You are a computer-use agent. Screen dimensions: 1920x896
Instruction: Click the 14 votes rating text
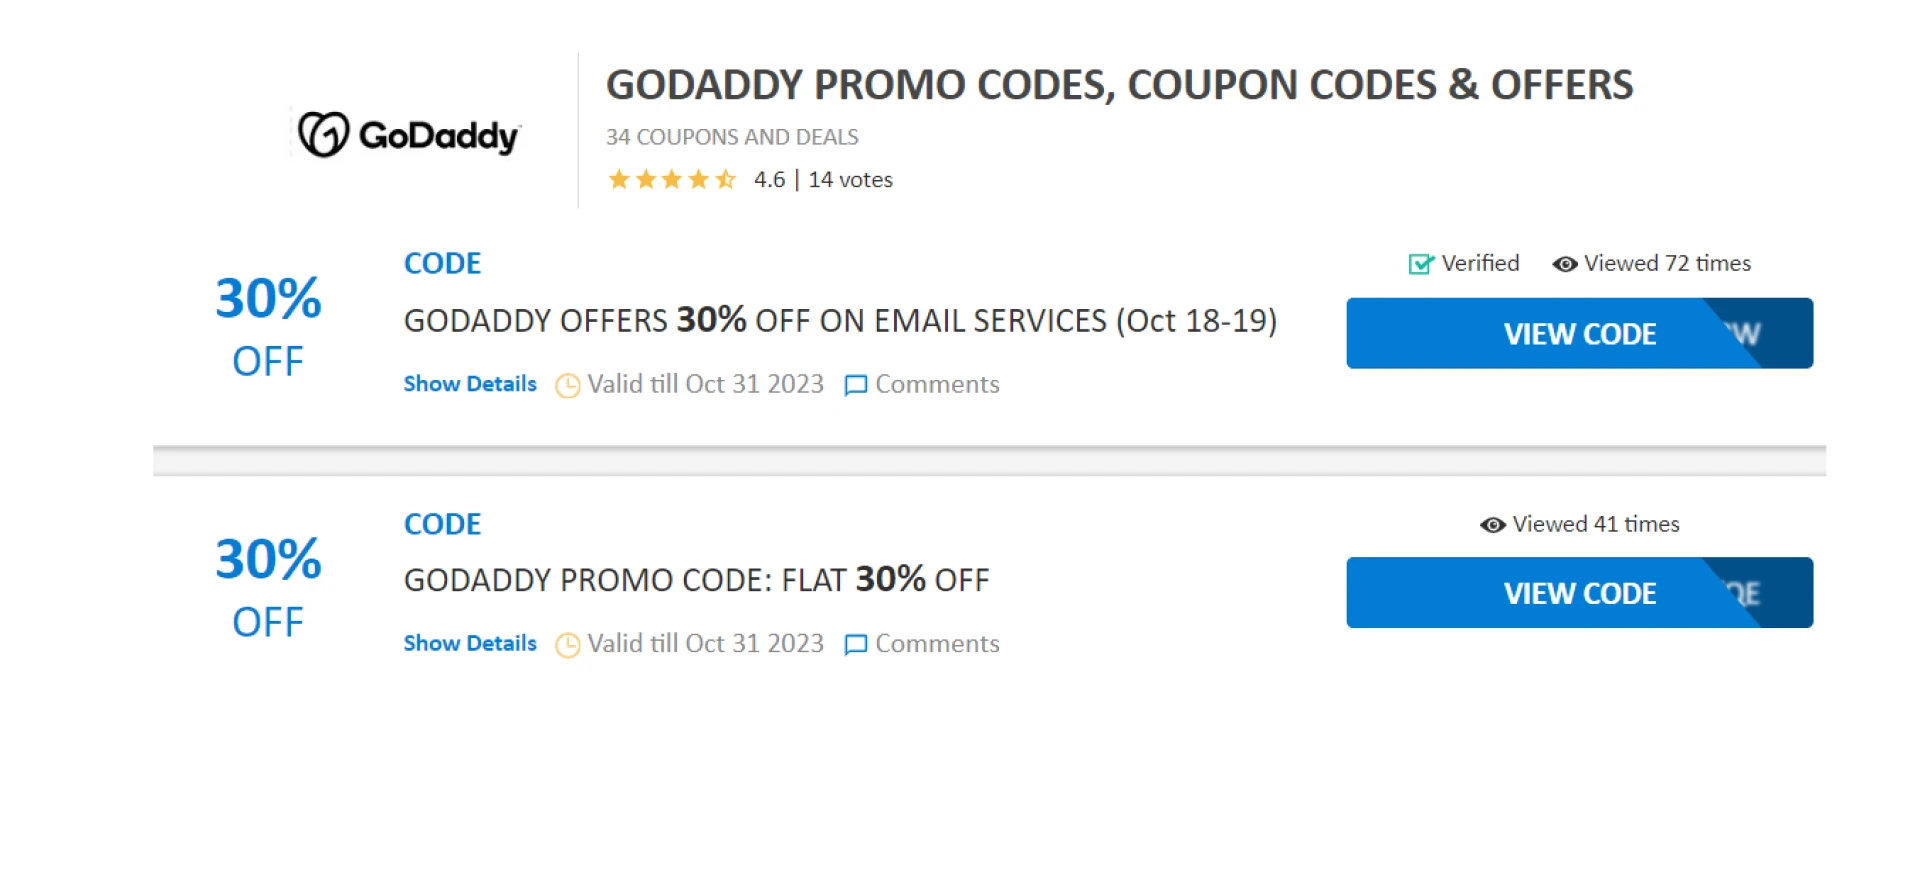pyautogui.click(x=850, y=180)
